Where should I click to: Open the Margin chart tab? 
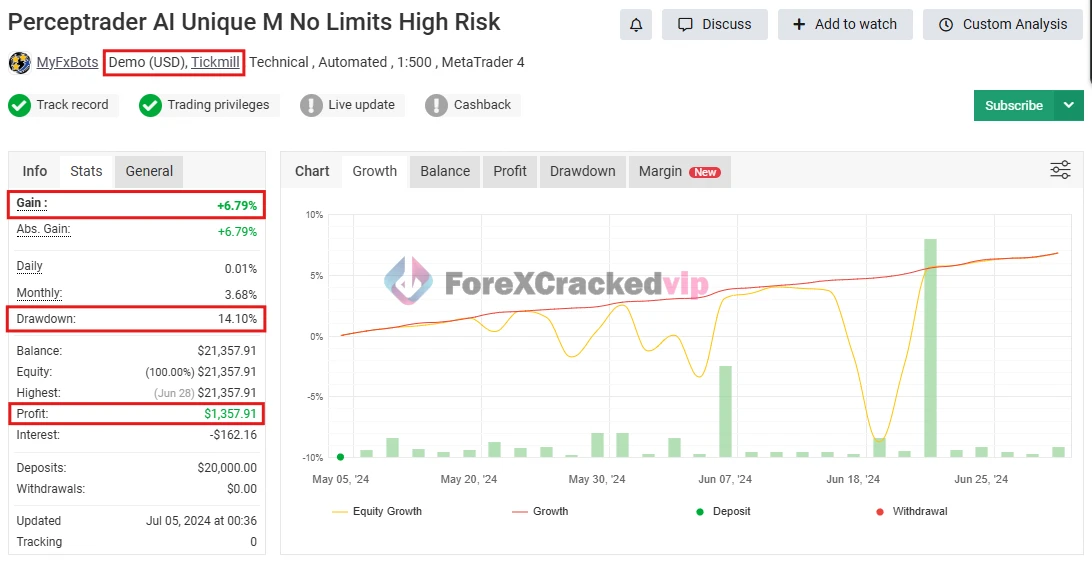pos(680,171)
